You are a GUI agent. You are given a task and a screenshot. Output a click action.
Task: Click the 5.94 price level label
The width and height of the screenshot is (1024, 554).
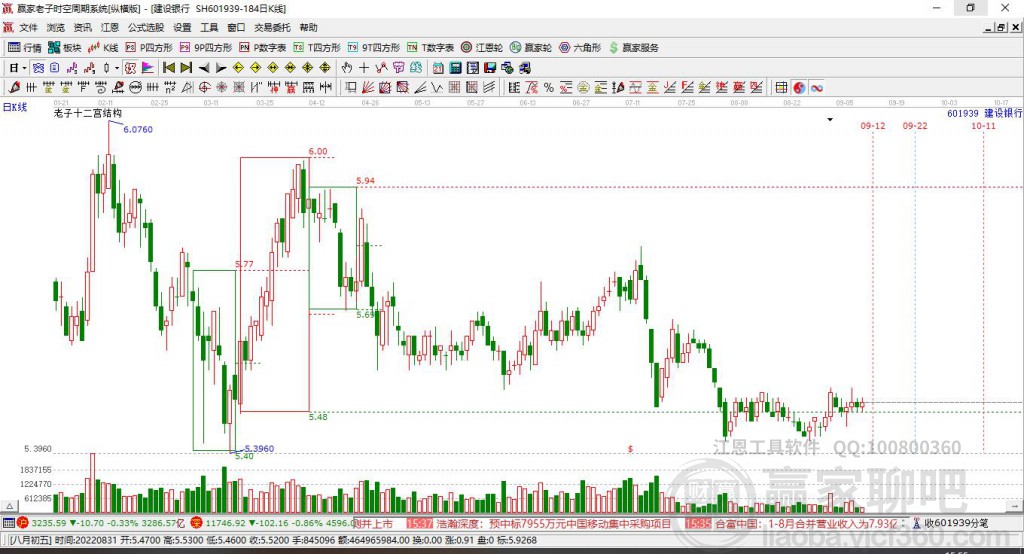pyautogui.click(x=366, y=181)
